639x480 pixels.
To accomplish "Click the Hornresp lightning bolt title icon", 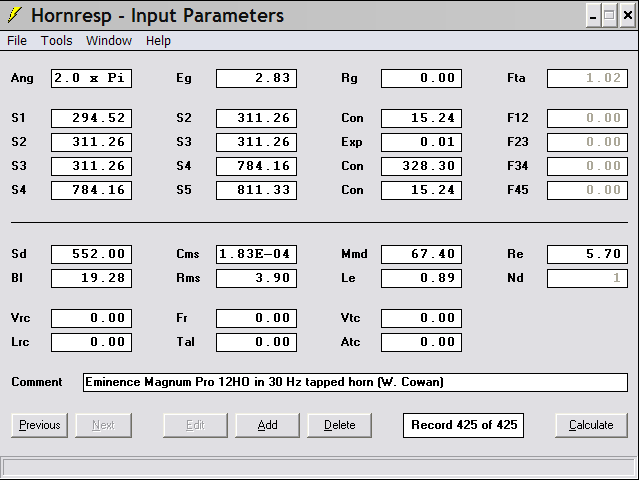I will pyautogui.click(x=14, y=15).
